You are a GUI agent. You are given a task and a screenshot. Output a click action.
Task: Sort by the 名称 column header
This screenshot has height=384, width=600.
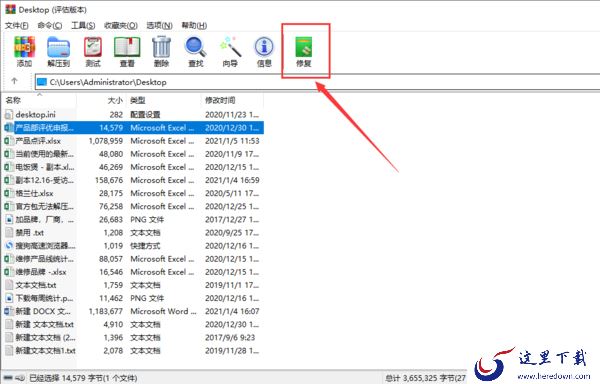tap(38, 100)
